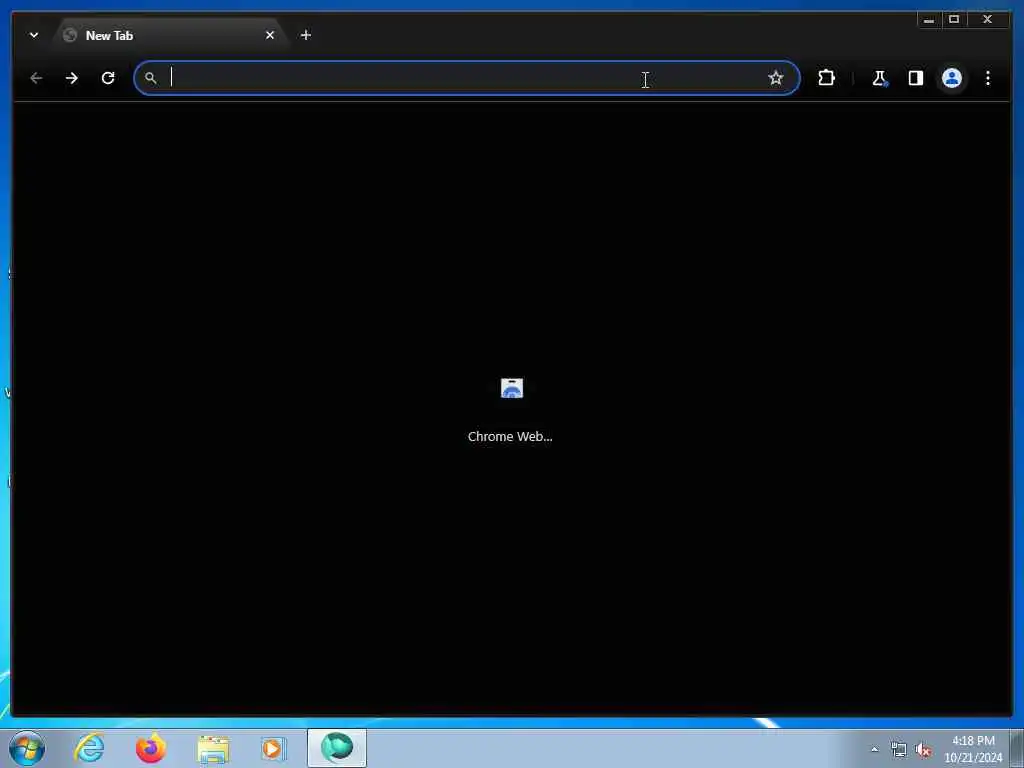Bookmark this tab with the star icon
The height and width of the screenshot is (768, 1024).
[775, 78]
